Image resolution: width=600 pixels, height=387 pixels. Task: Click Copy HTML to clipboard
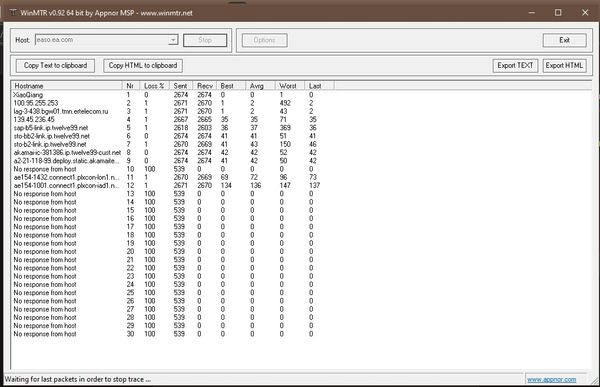pos(143,65)
